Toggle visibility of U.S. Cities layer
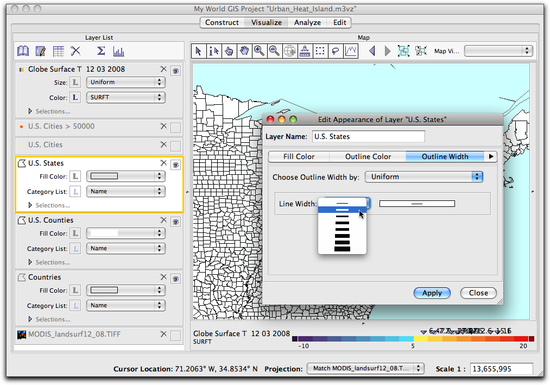 [x=176, y=146]
